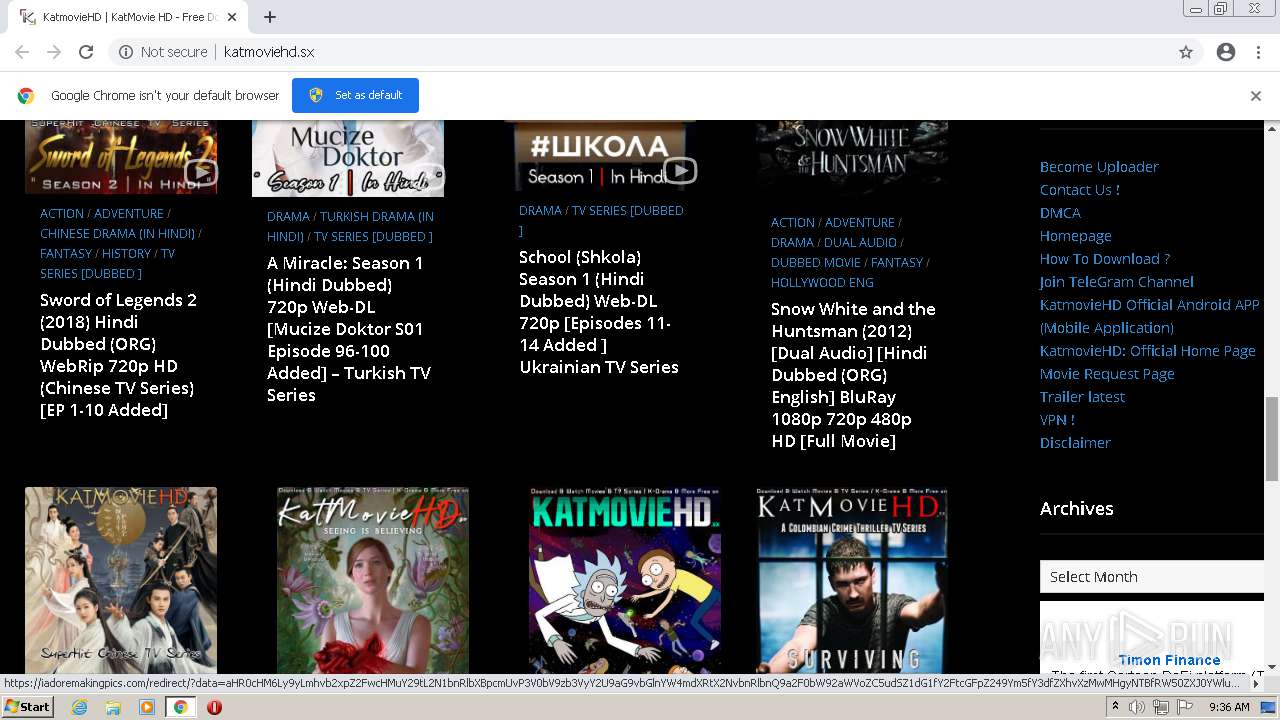Click the HOLLYWOOD ENG category tag

tap(822, 282)
